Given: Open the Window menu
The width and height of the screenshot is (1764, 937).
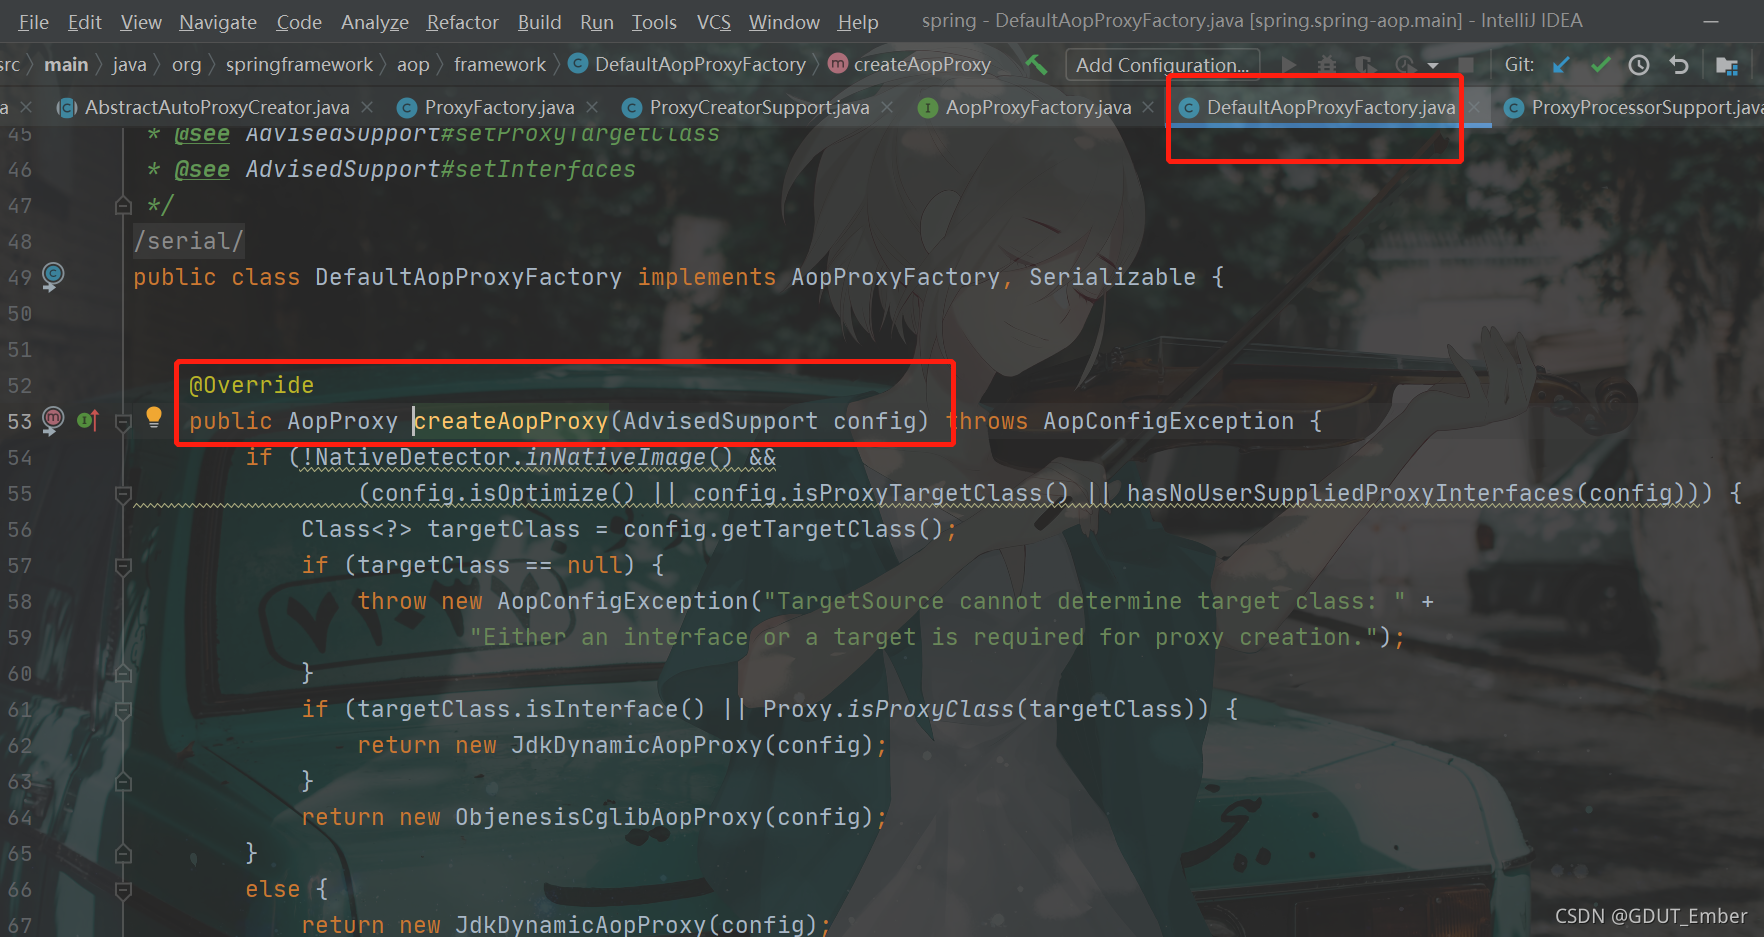Looking at the screenshot, I should 784,21.
